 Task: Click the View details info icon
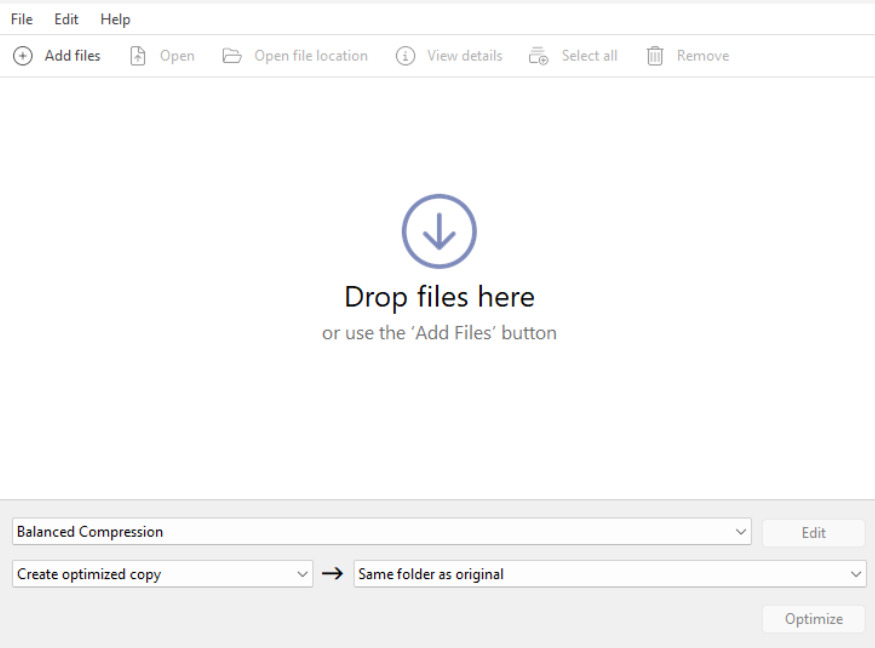405,56
